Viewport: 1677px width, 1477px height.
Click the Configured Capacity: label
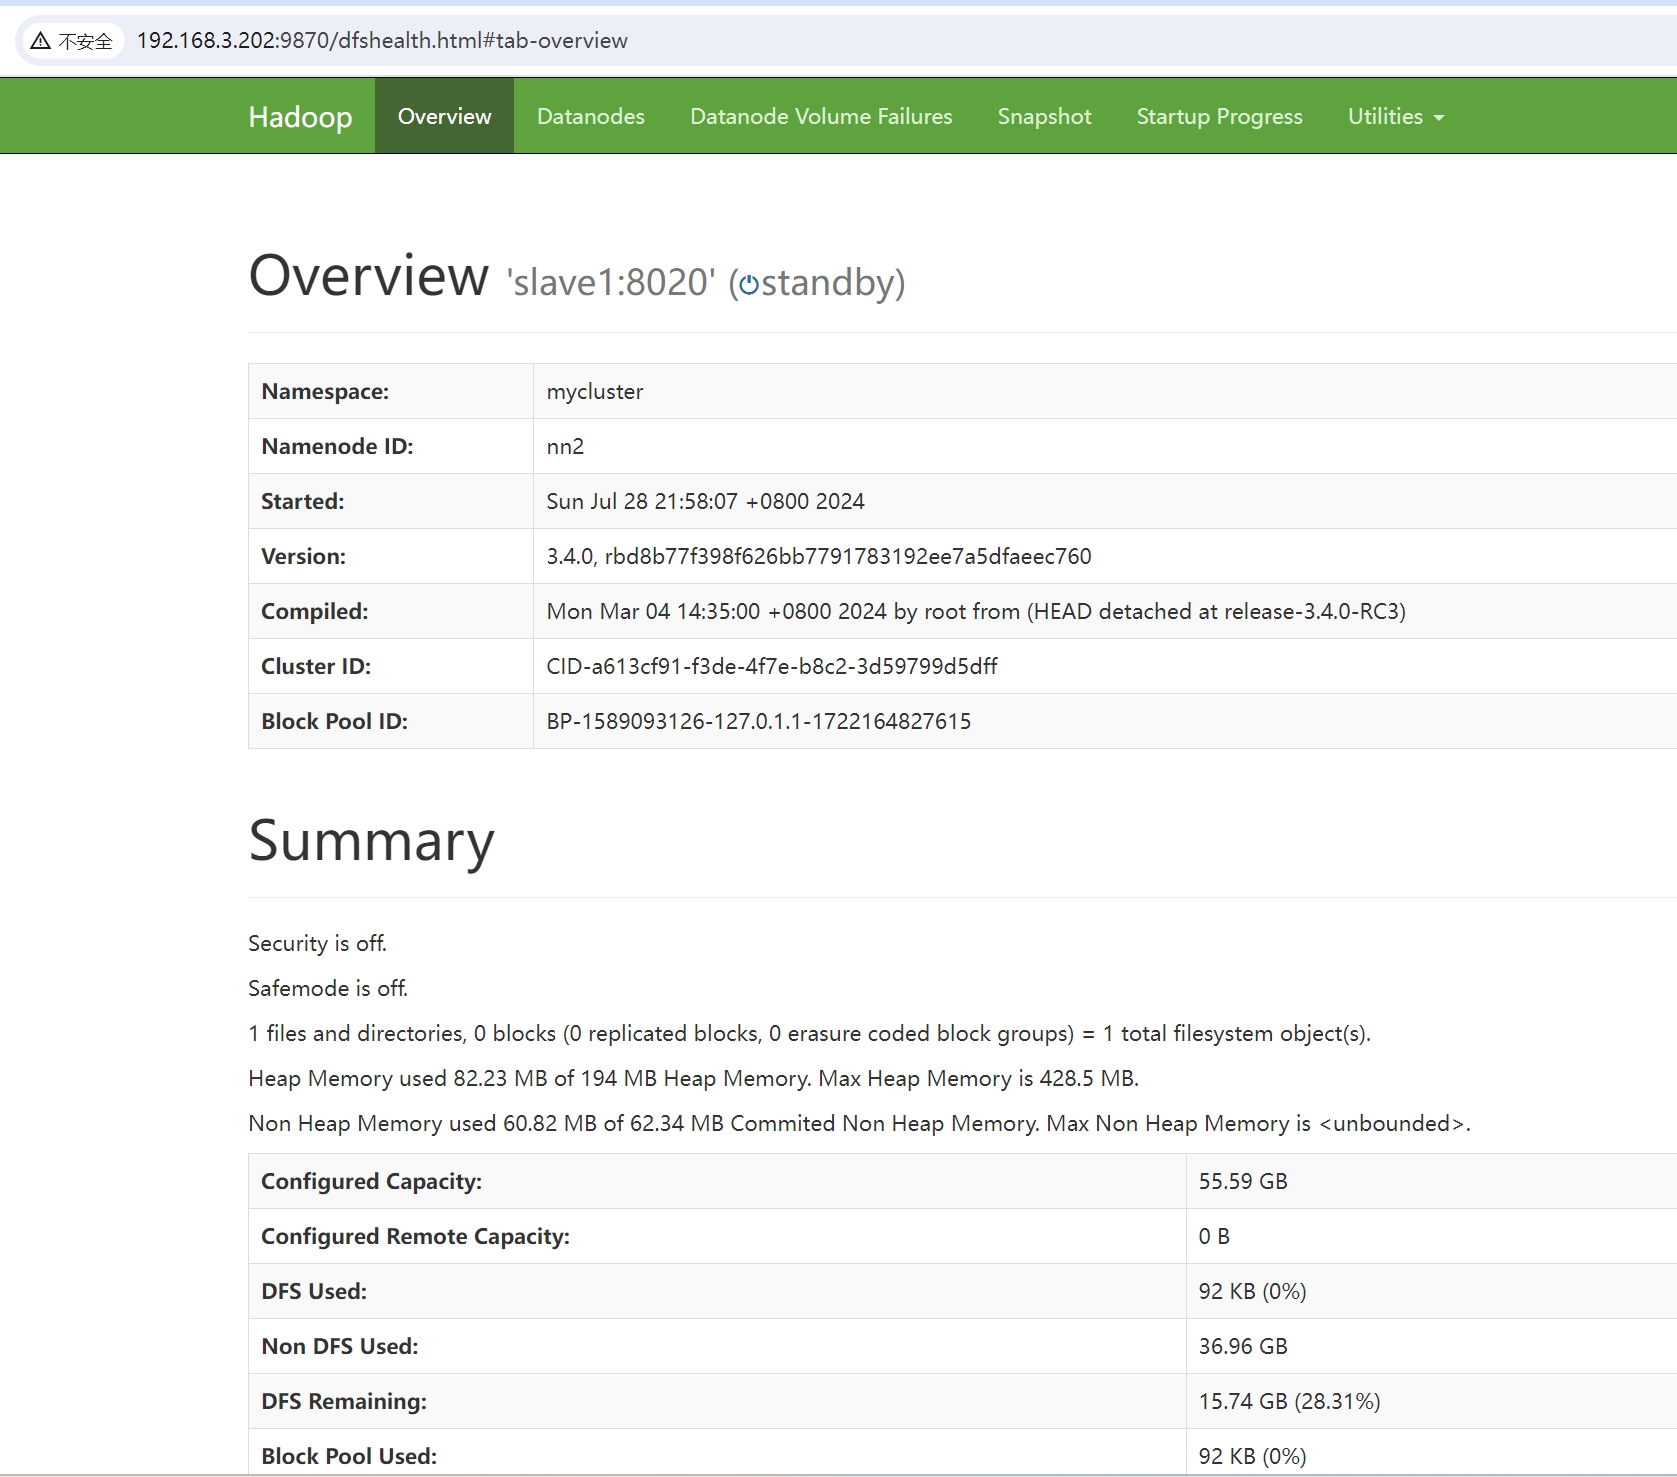click(371, 1181)
